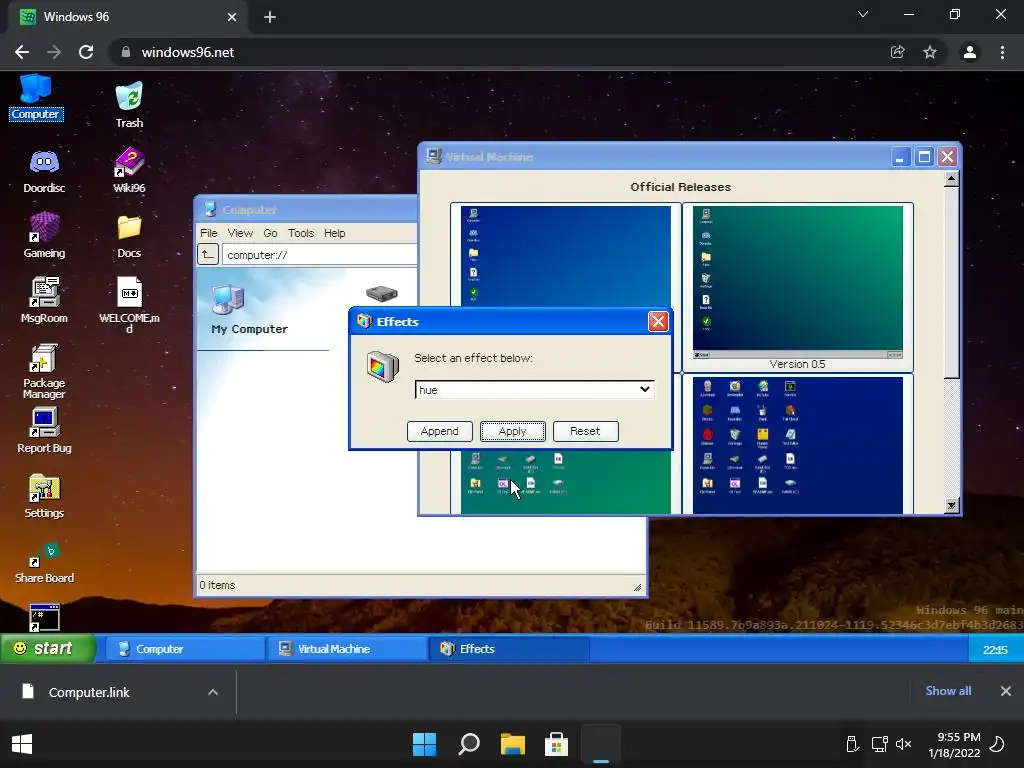Open the Computer.link downloaded file
1024x768 pixels.
pos(89,692)
